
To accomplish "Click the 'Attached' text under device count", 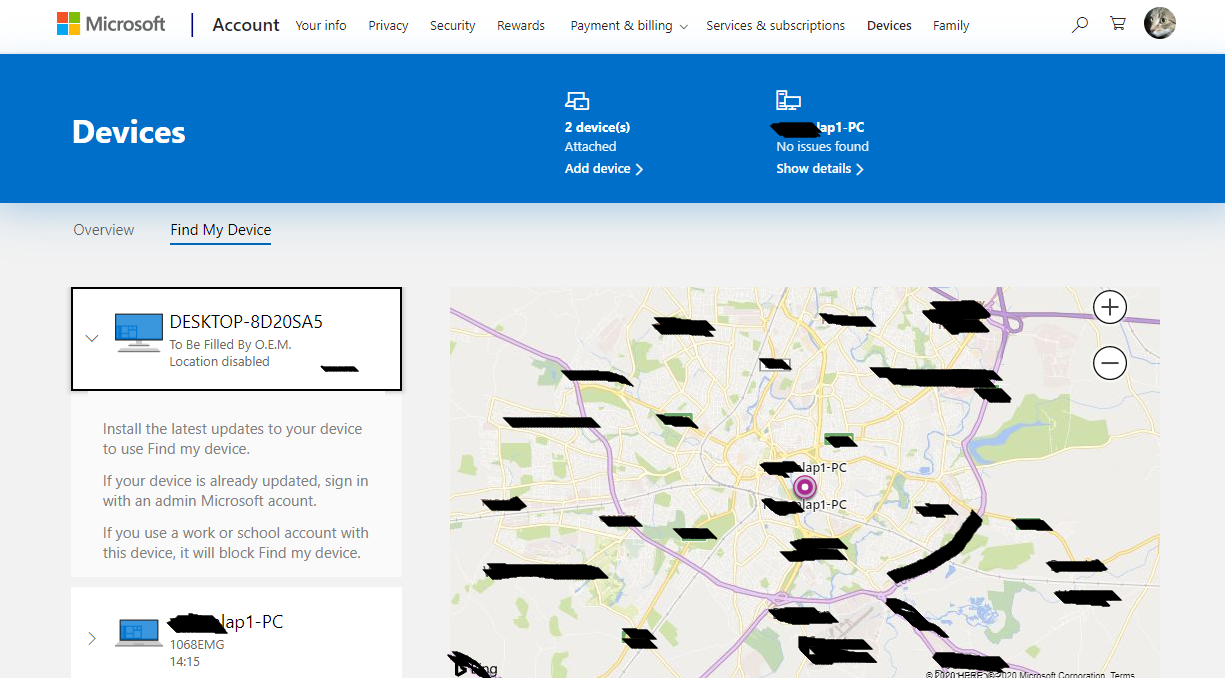I will tap(591, 147).
